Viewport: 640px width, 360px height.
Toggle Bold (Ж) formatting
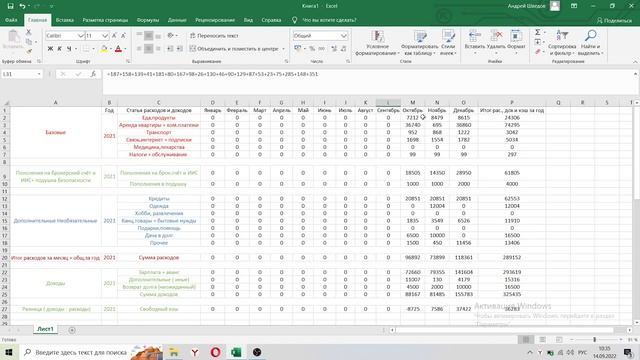point(50,49)
